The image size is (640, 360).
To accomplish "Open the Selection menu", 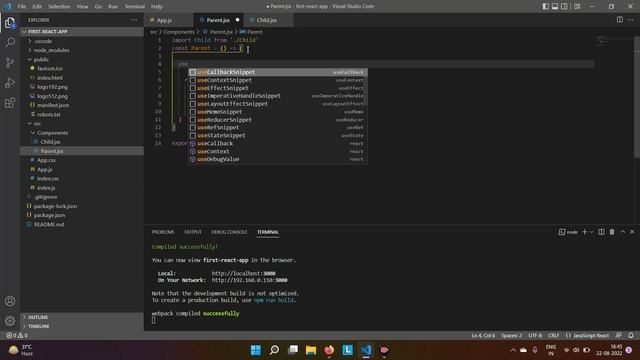I will pyautogui.click(x=59, y=6).
